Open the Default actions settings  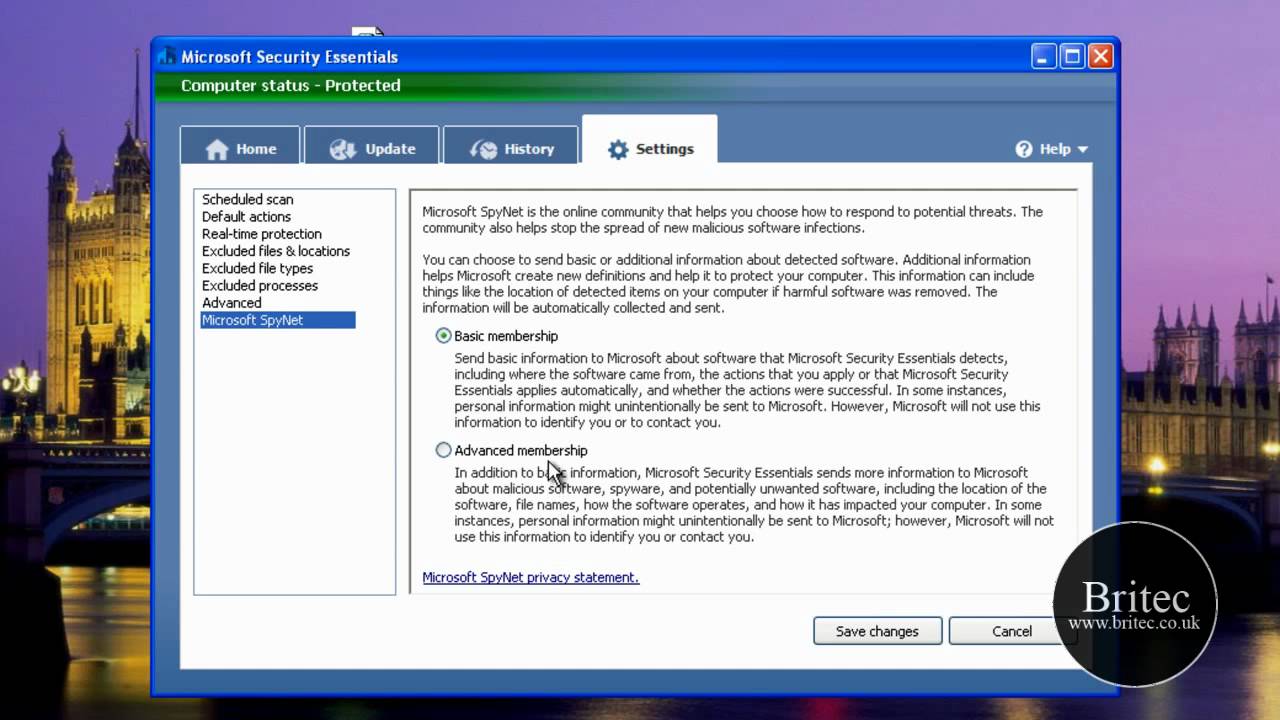246,216
